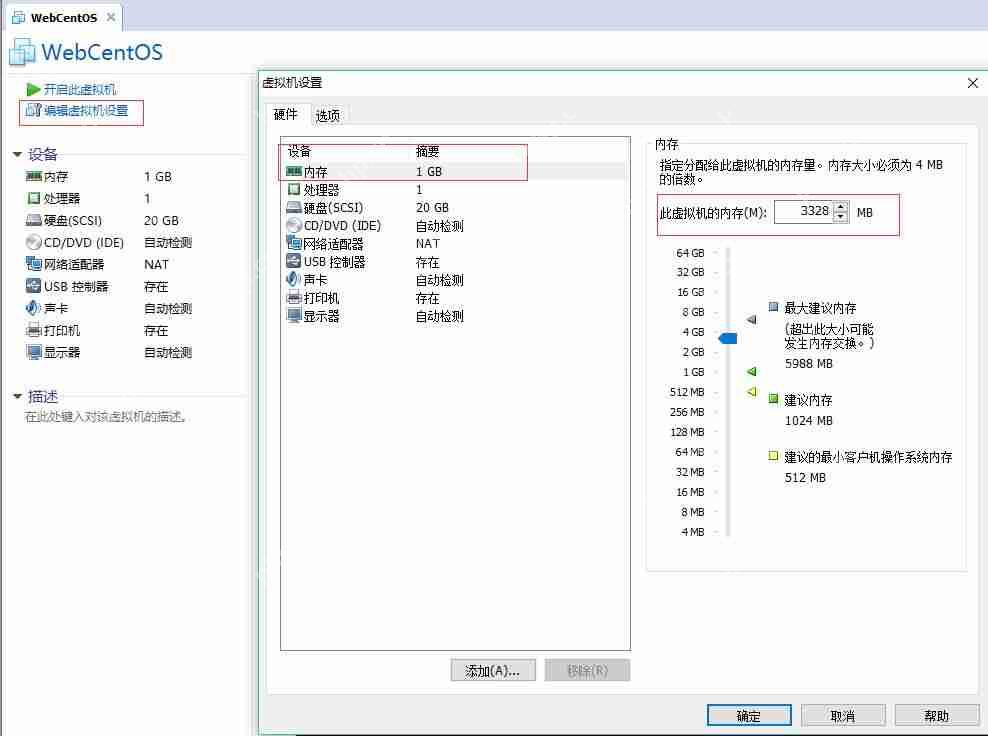Click the WebCentOS tab icon

[x=18, y=17]
